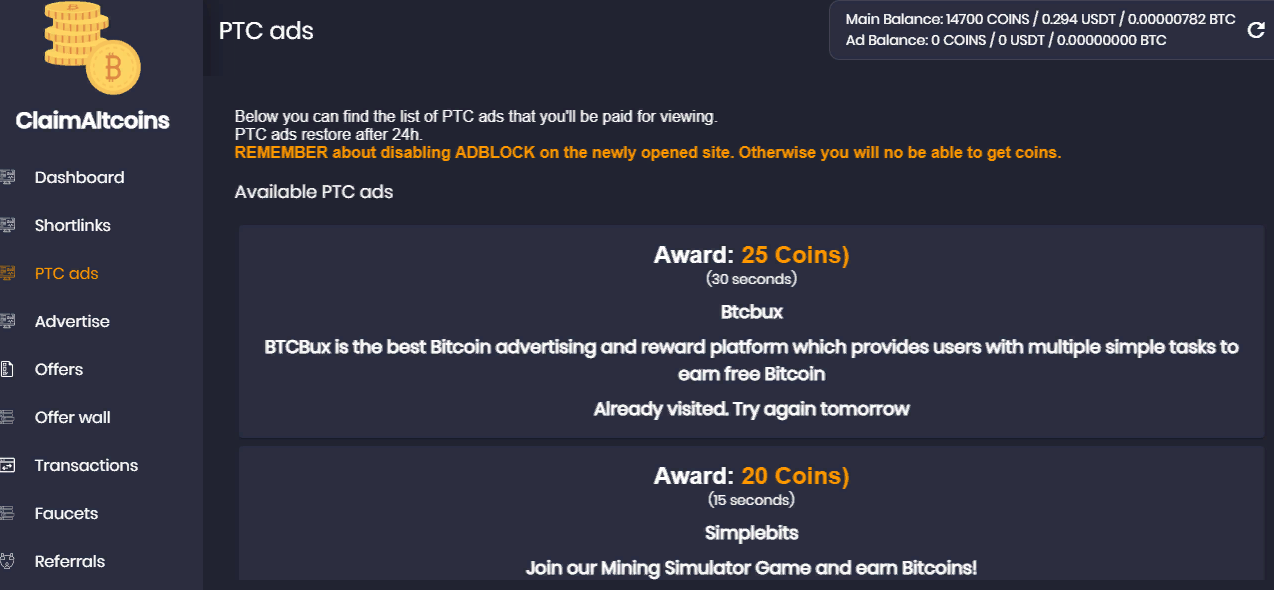Click the ClaimAltcoins site name

click(x=93, y=121)
